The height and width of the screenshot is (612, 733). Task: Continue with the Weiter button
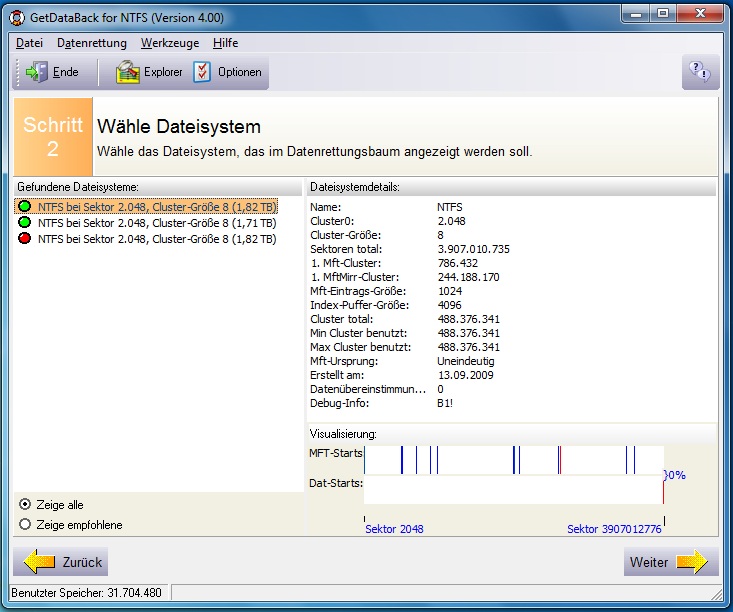pos(671,562)
